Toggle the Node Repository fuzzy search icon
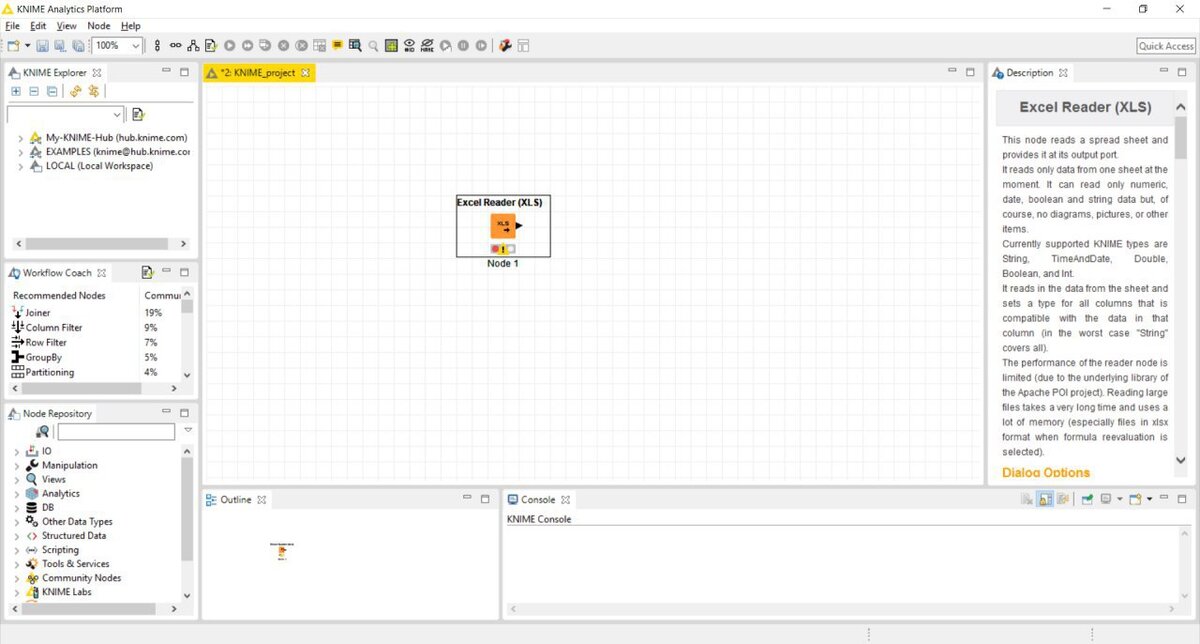Viewport: 1200px width, 644px height. click(x=43, y=432)
